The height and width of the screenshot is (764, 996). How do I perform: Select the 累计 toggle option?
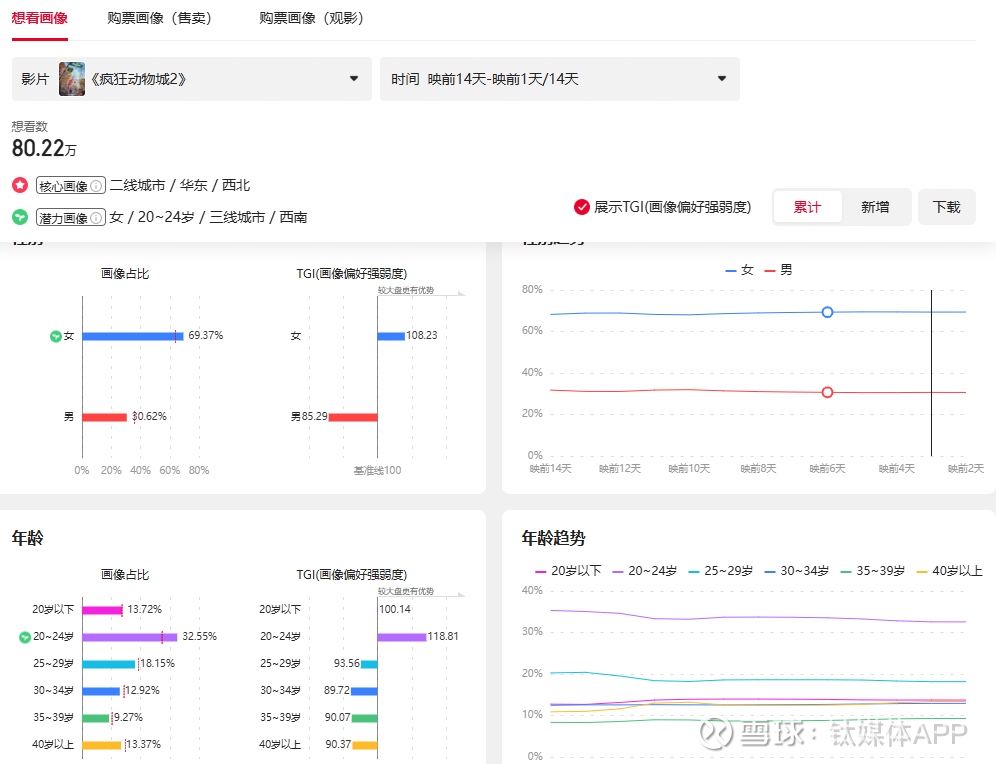coord(807,207)
